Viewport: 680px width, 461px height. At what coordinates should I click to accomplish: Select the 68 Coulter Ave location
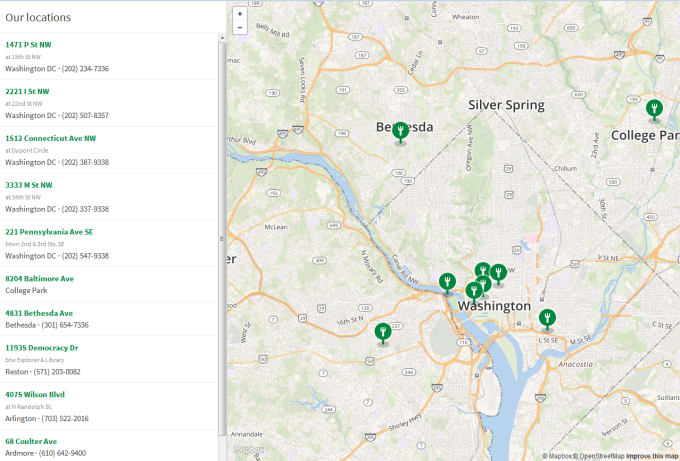click(31, 441)
